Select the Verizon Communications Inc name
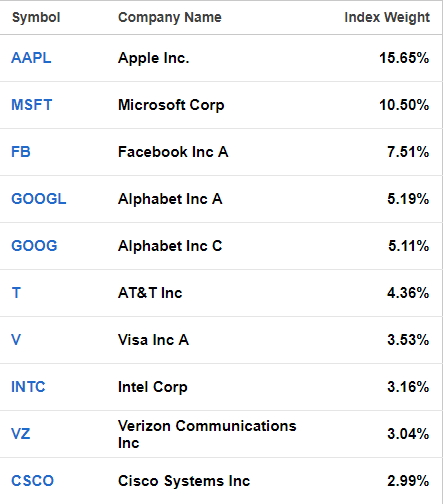 coord(207,434)
